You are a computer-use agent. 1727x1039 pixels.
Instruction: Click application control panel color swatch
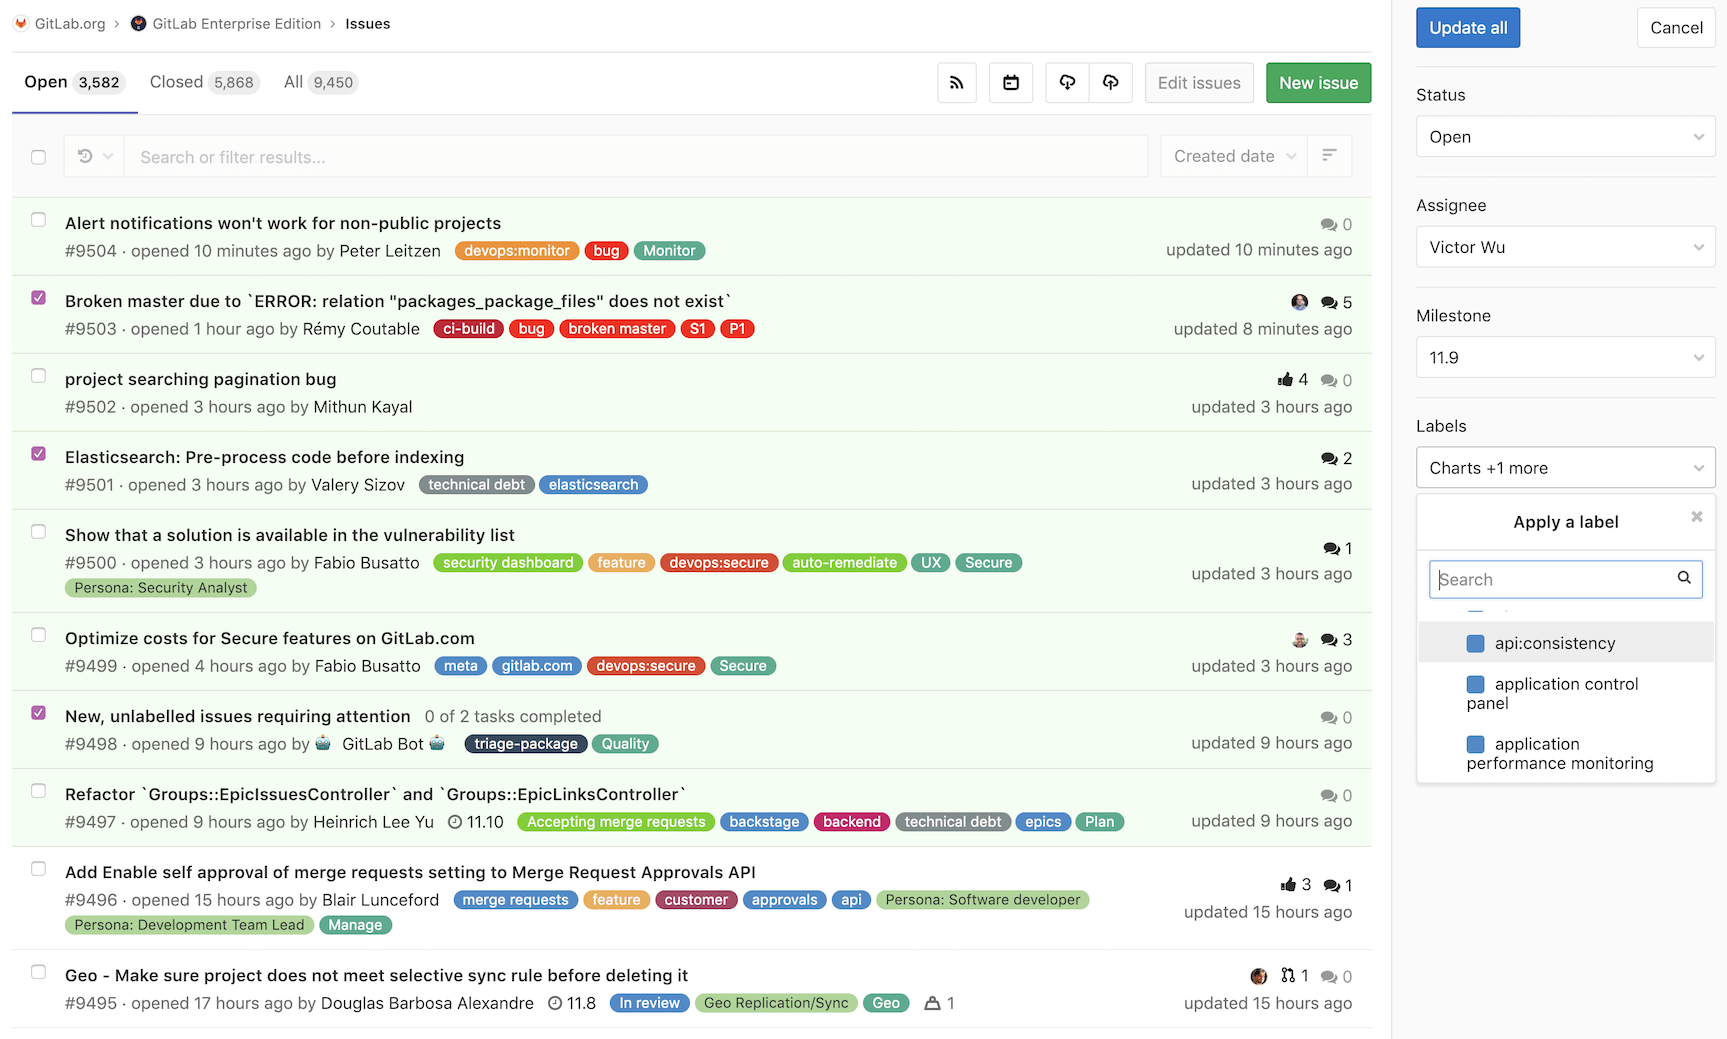pos(1475,684)
